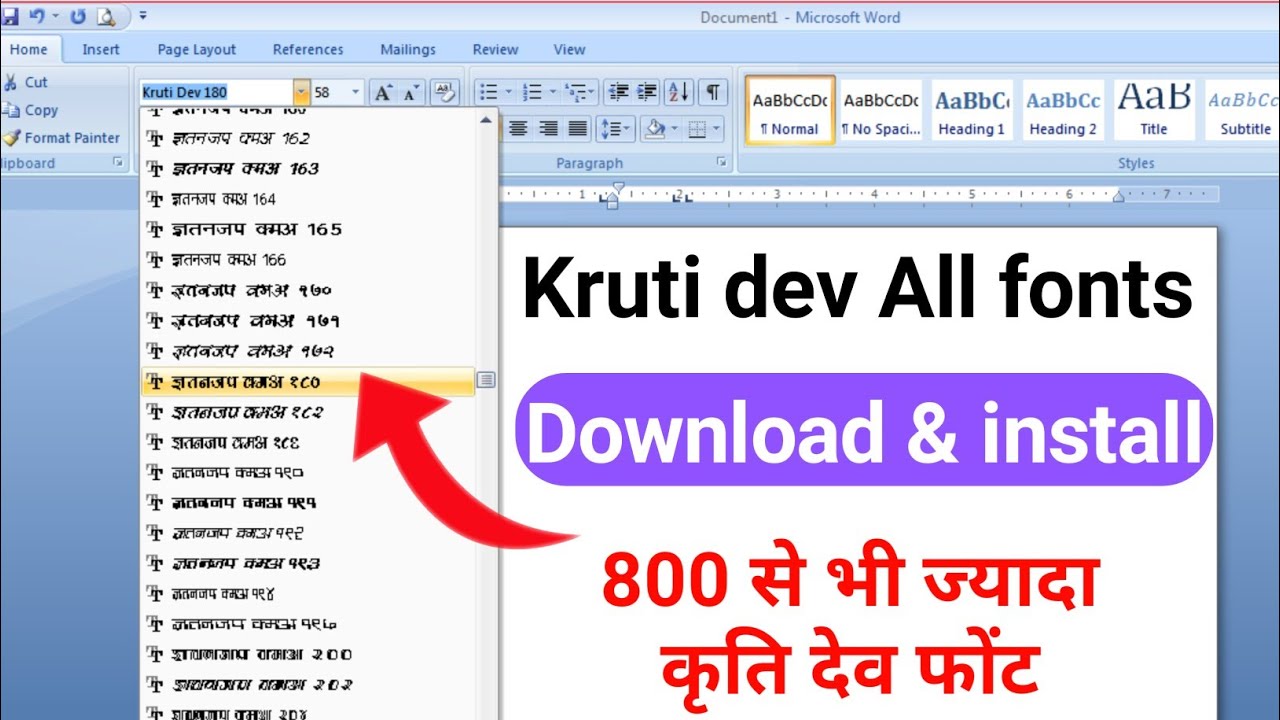Apply the No Spacing style
Viewport: 1280px width, 720px height.
point(881,111)
